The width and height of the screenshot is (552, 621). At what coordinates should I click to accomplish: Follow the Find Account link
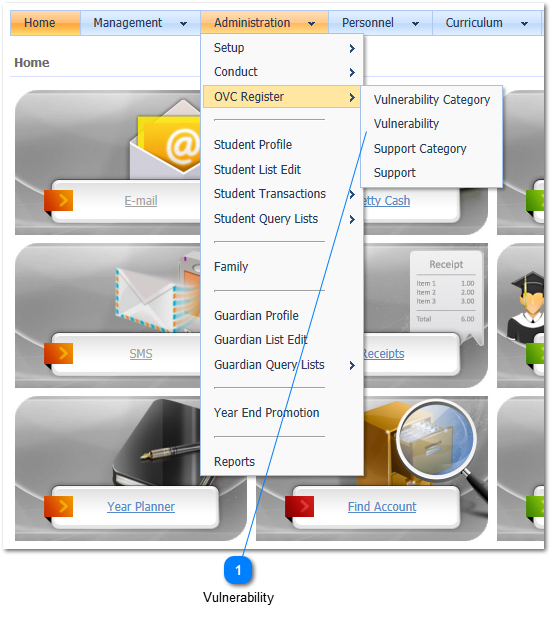coord(382,507)
